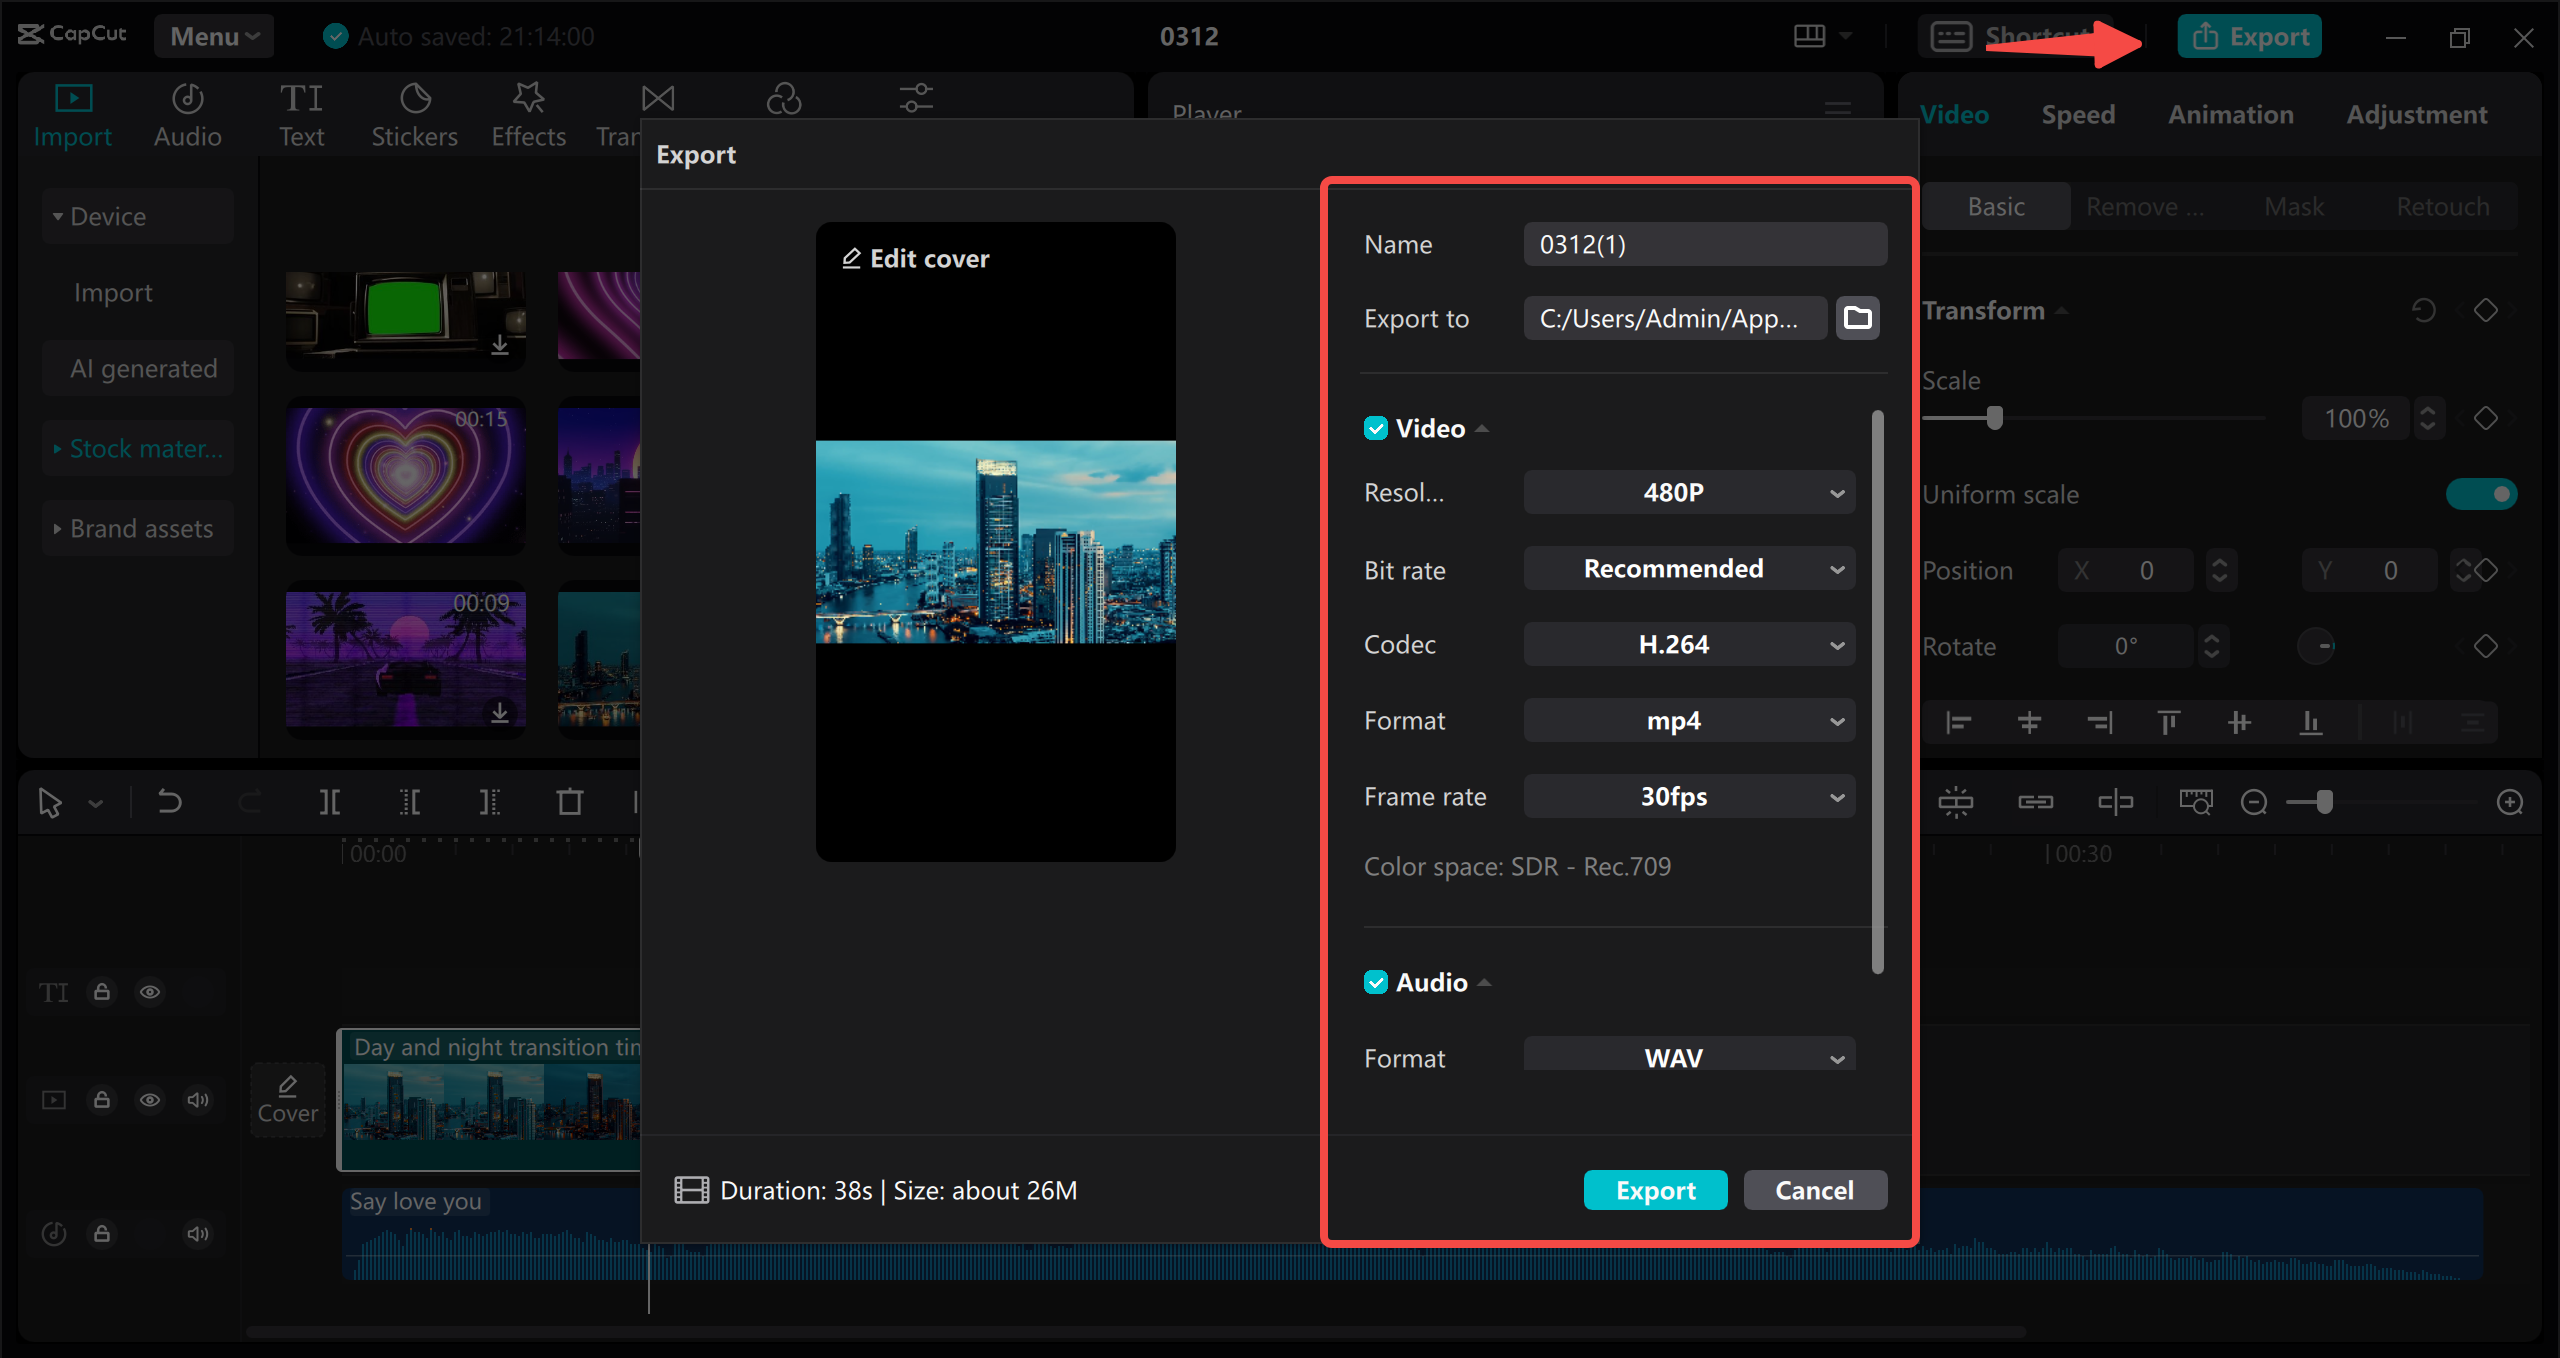Expand the Resolution dropdown to change
Screen dimensions: 2560x1358
click(1686, 491)
